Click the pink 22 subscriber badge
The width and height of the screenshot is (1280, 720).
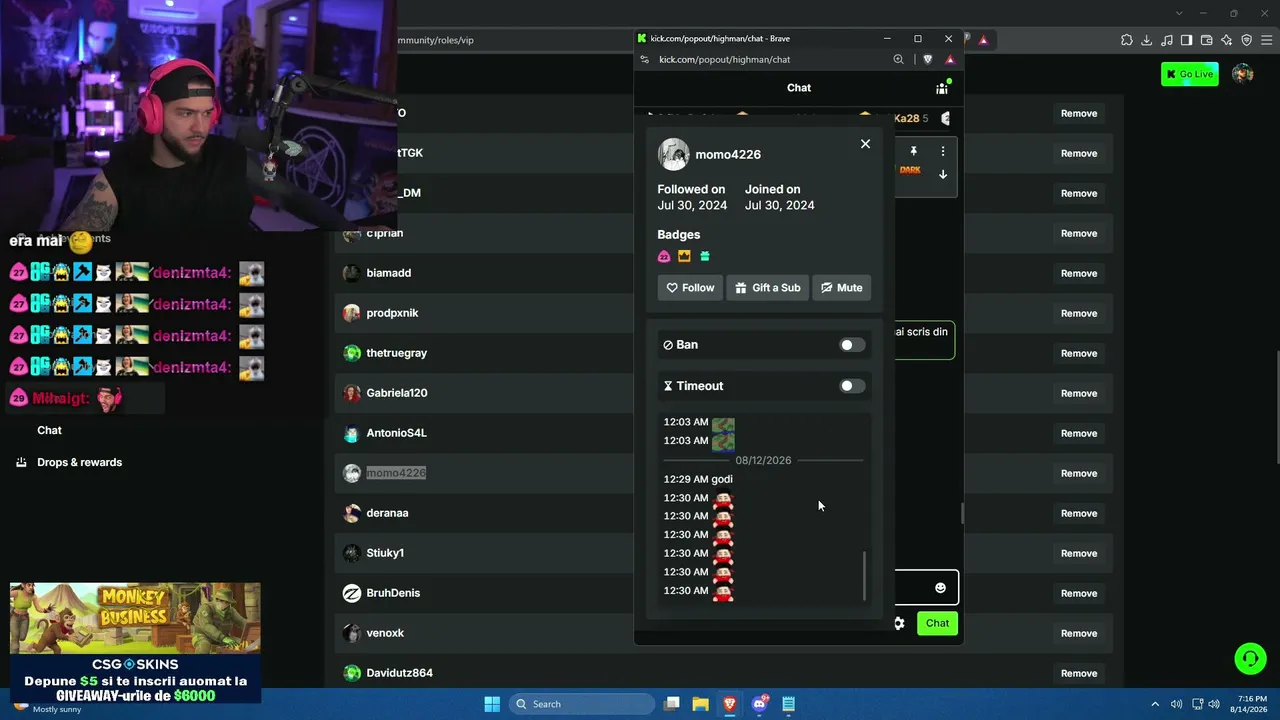664,257
